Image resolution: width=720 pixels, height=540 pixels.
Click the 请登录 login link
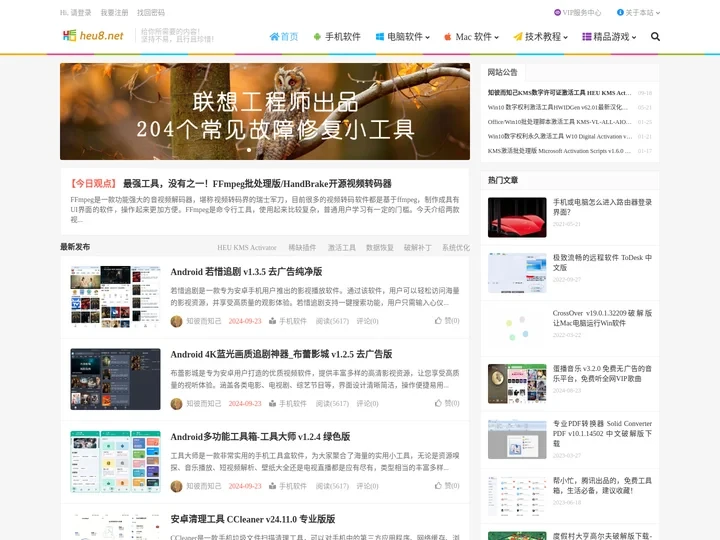click(x=81, y=12)
